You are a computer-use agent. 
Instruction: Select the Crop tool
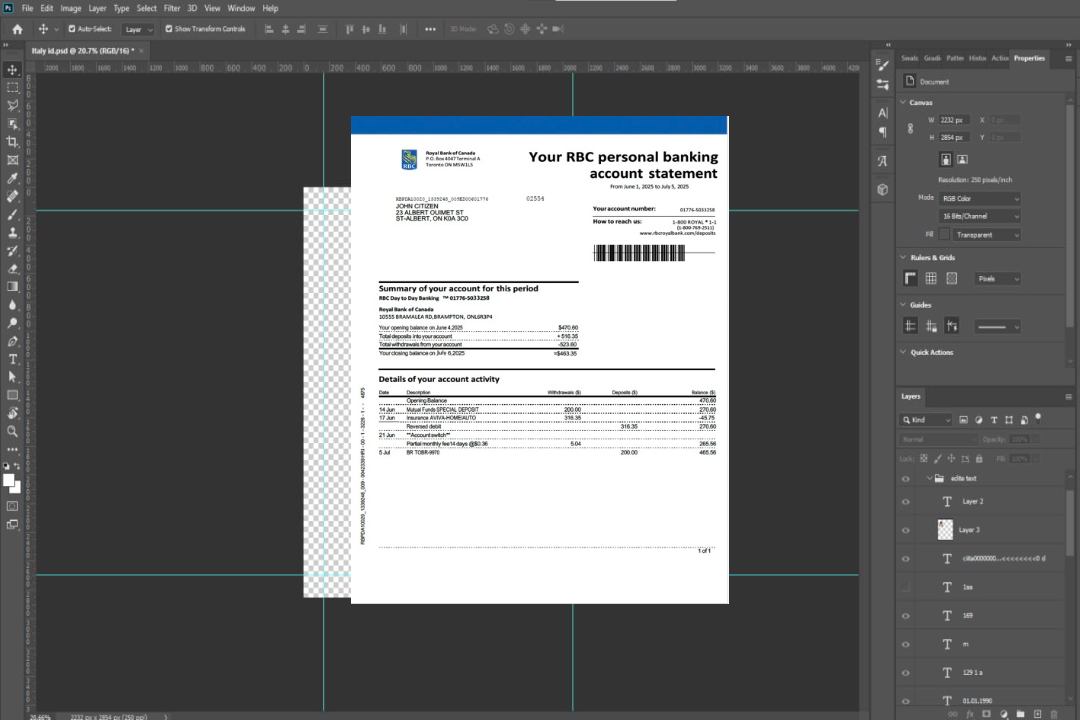point(12,142)
